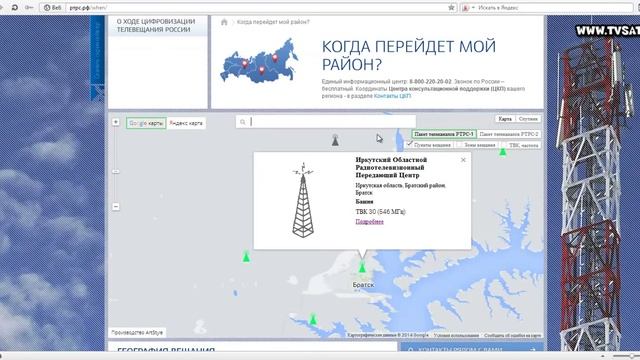Open Условия использования map link

pyautogui.click(x=456, y=336)
